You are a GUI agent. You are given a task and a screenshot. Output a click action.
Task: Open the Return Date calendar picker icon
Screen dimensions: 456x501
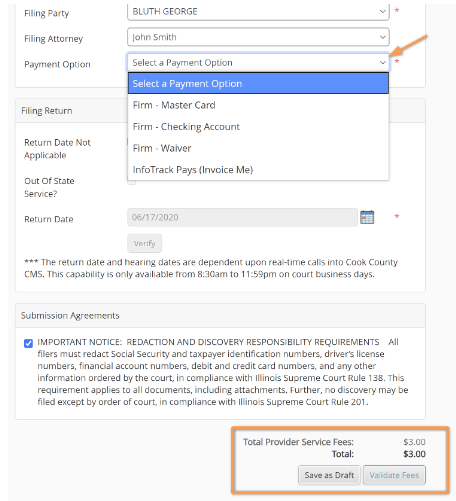[367, 217]
